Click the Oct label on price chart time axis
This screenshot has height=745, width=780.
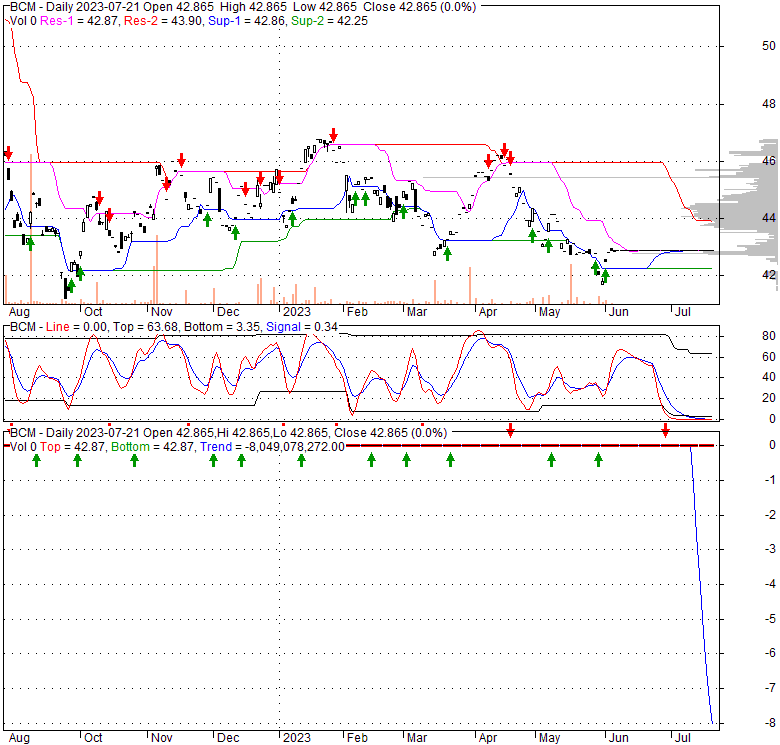pos(93,312)
